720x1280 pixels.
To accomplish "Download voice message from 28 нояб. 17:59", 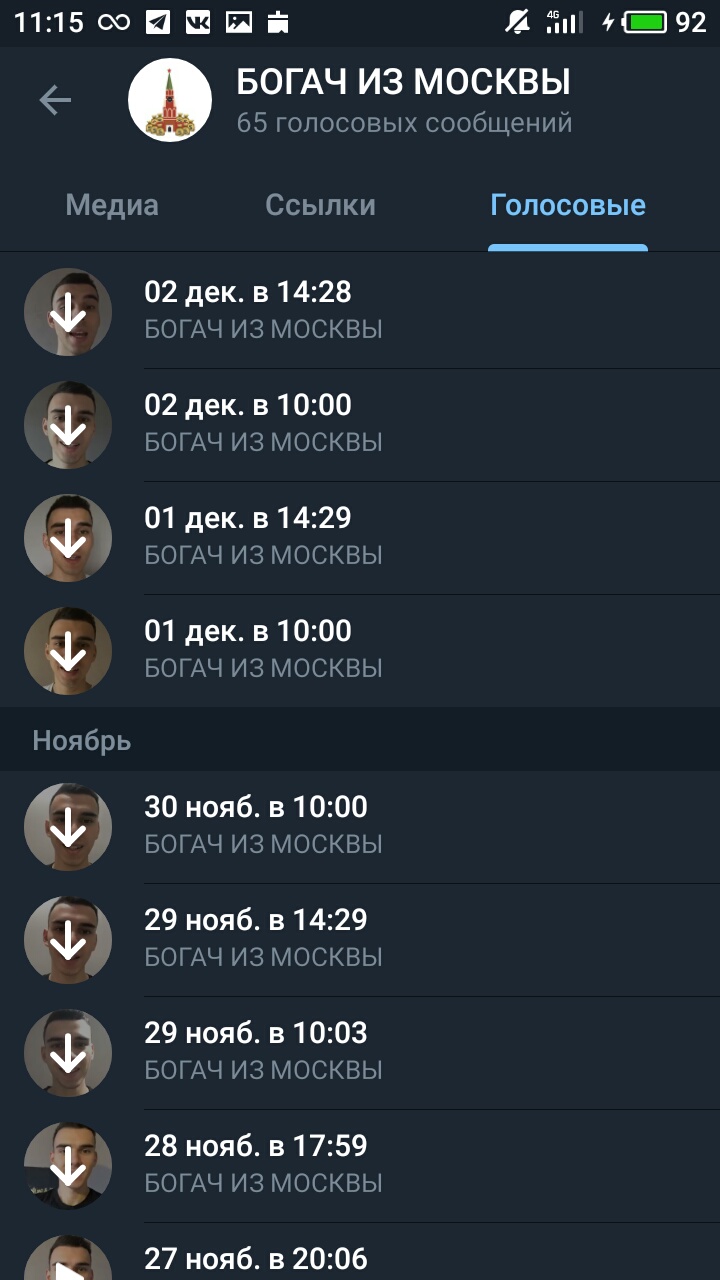I will coord(68,1166).
